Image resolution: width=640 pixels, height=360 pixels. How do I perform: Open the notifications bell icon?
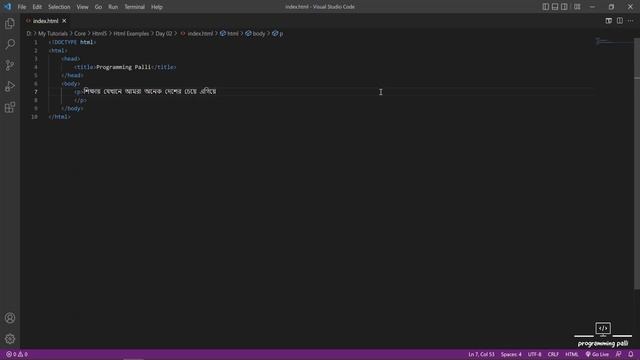631,354
